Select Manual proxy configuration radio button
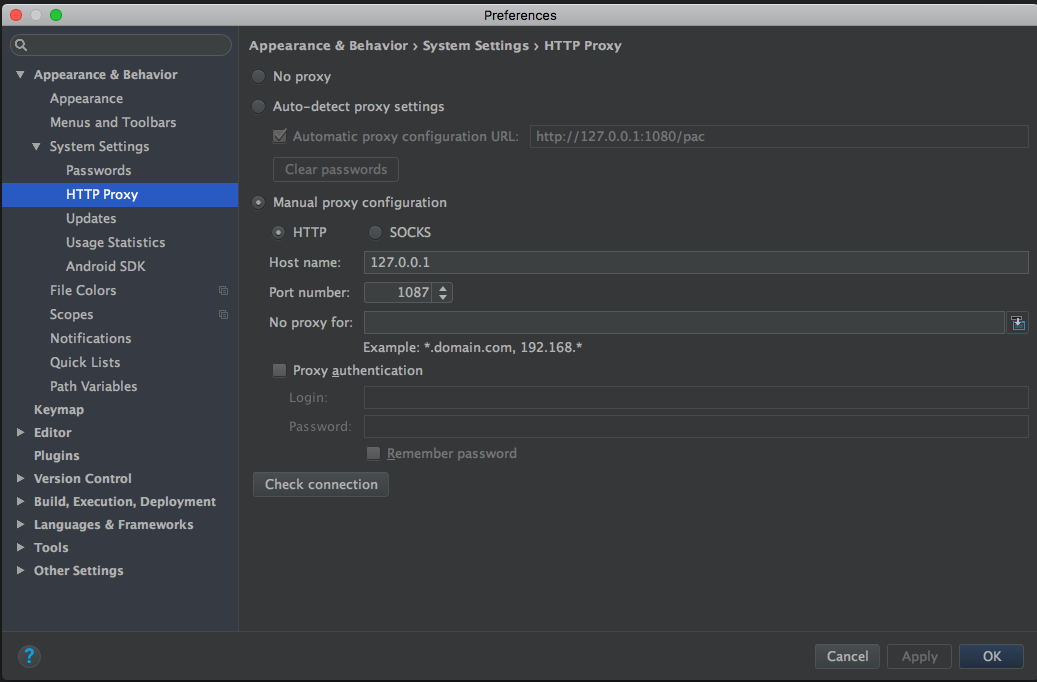Image resolution: width=1037 pixels, height=682 pixels. (x=259, y=202)
